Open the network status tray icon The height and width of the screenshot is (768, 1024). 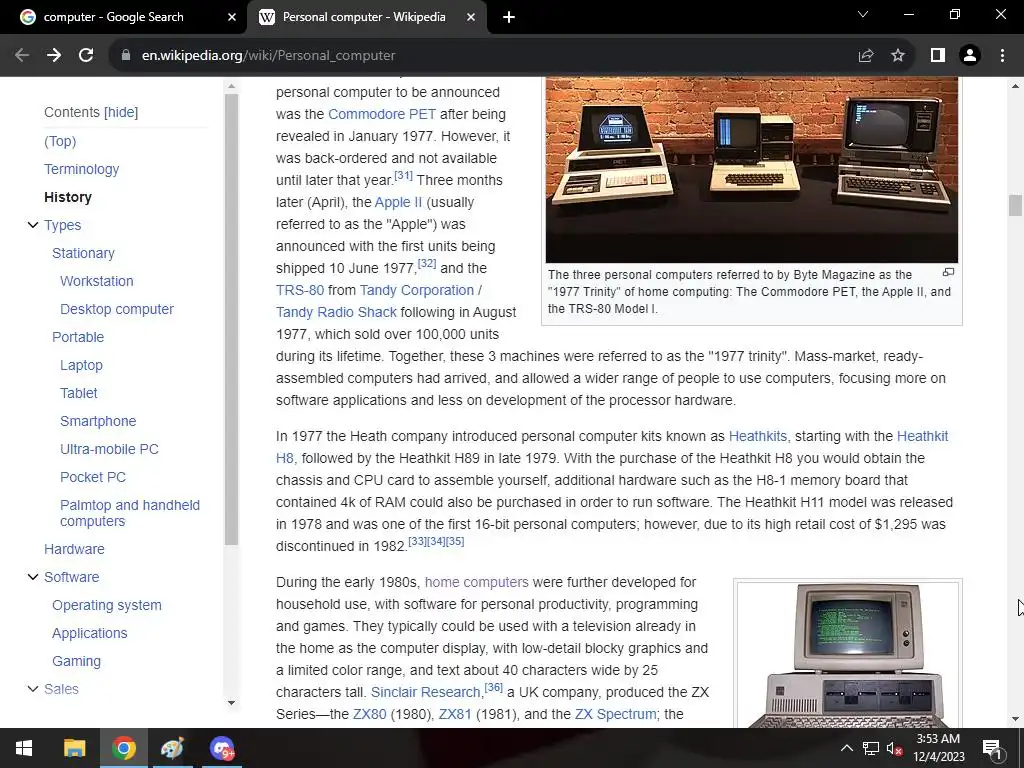point(871,748)
